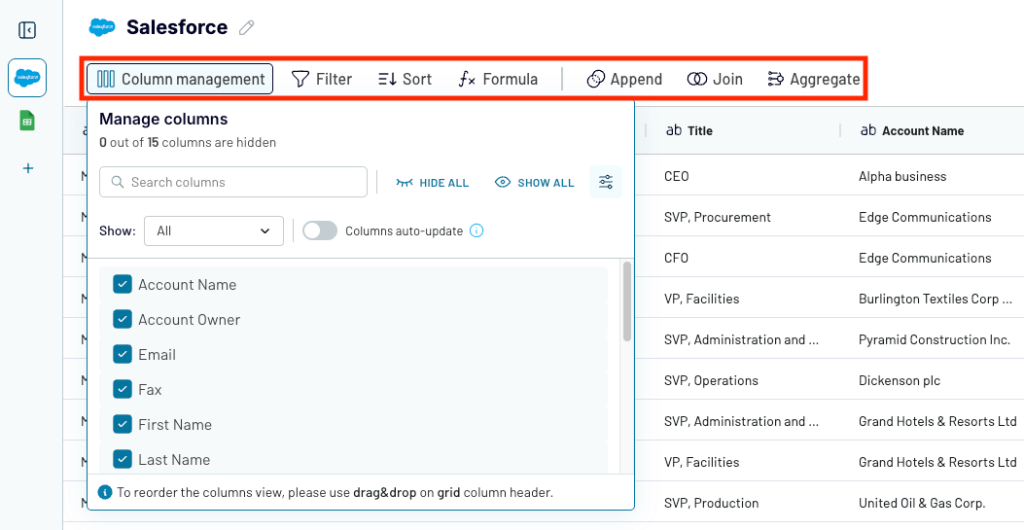This screenshot has height=530, width=1024.
Task: Uncheck the Email checkbox
Action: (x=122, y=354)
